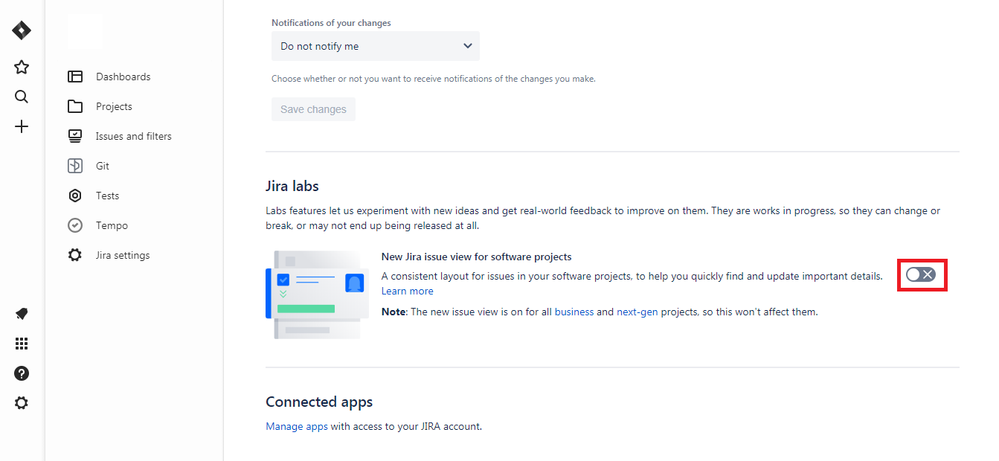Viewport: 999px width, 461px height.
Task: Click the Save changes button
Action: [x=313, y=109]
